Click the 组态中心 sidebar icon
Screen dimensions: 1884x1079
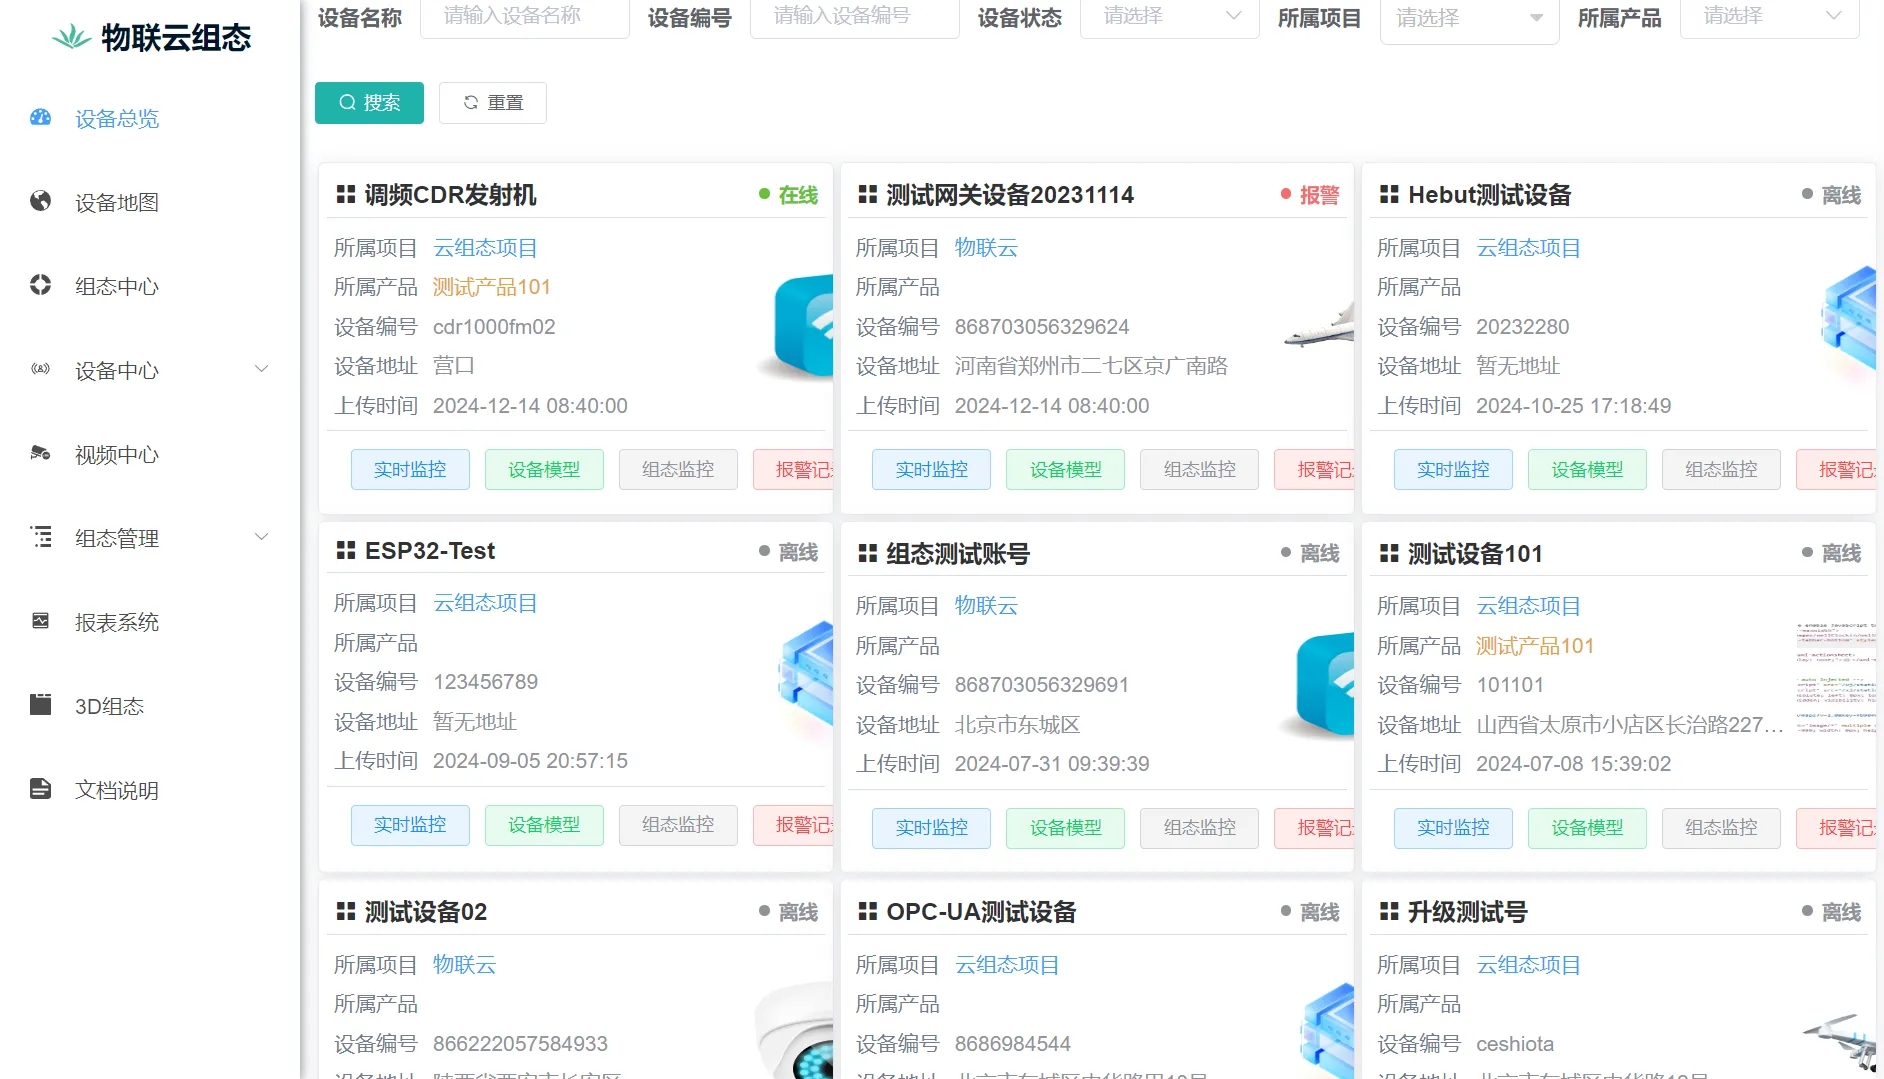[x=40, y=286]
